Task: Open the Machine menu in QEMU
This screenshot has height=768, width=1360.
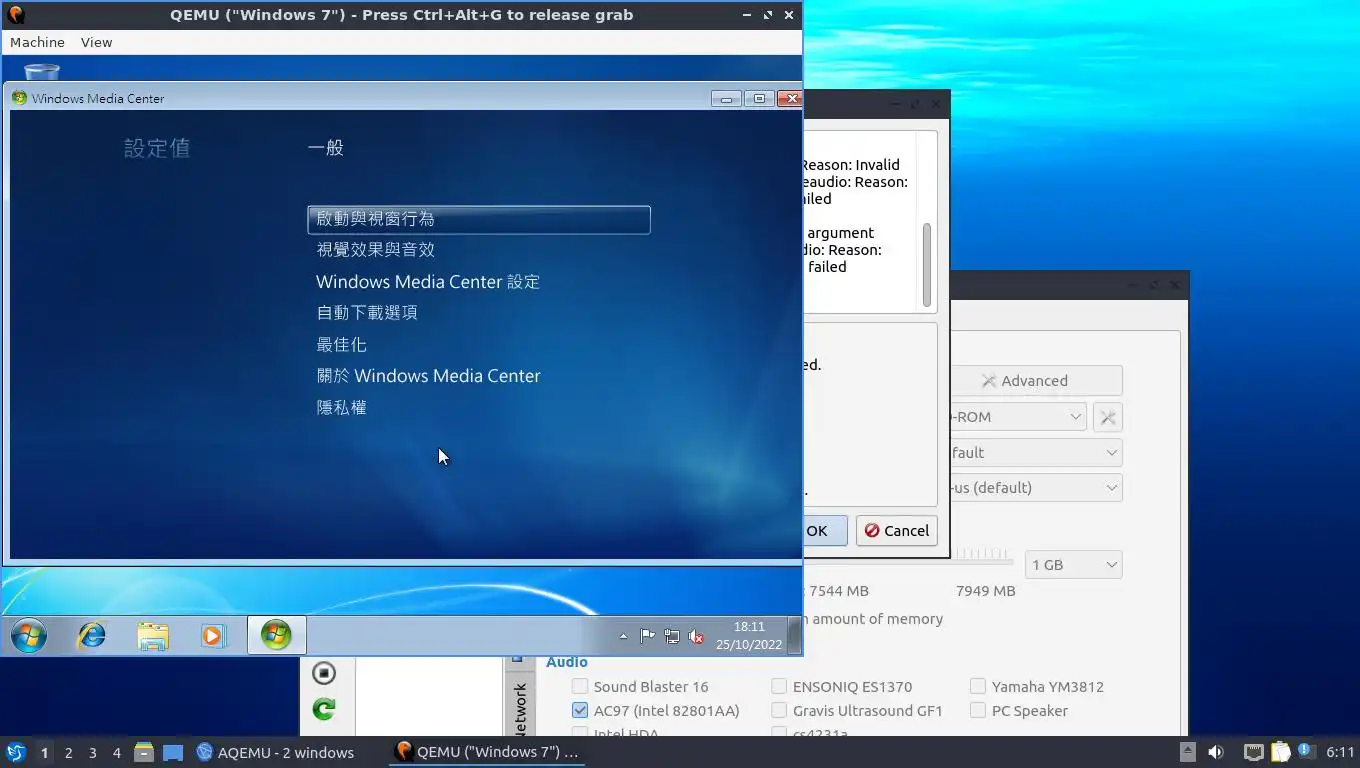Action: click(37, 42)
